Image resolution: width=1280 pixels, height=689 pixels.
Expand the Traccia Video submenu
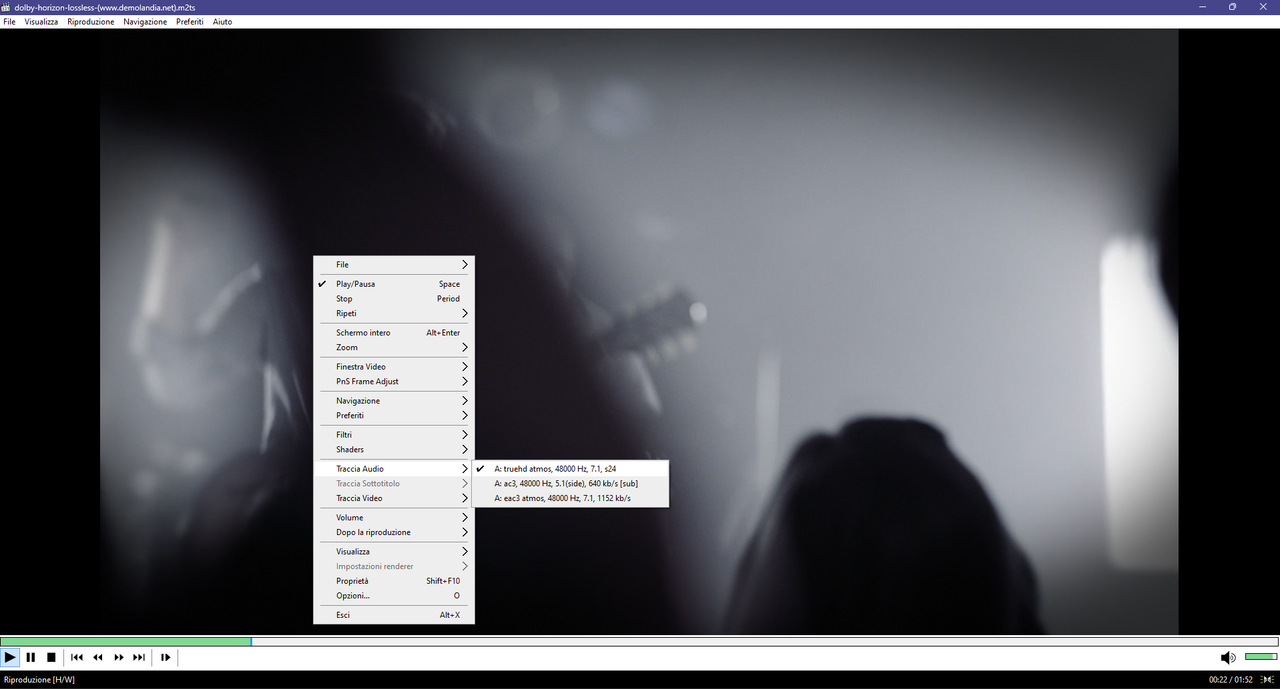[394, 498]
